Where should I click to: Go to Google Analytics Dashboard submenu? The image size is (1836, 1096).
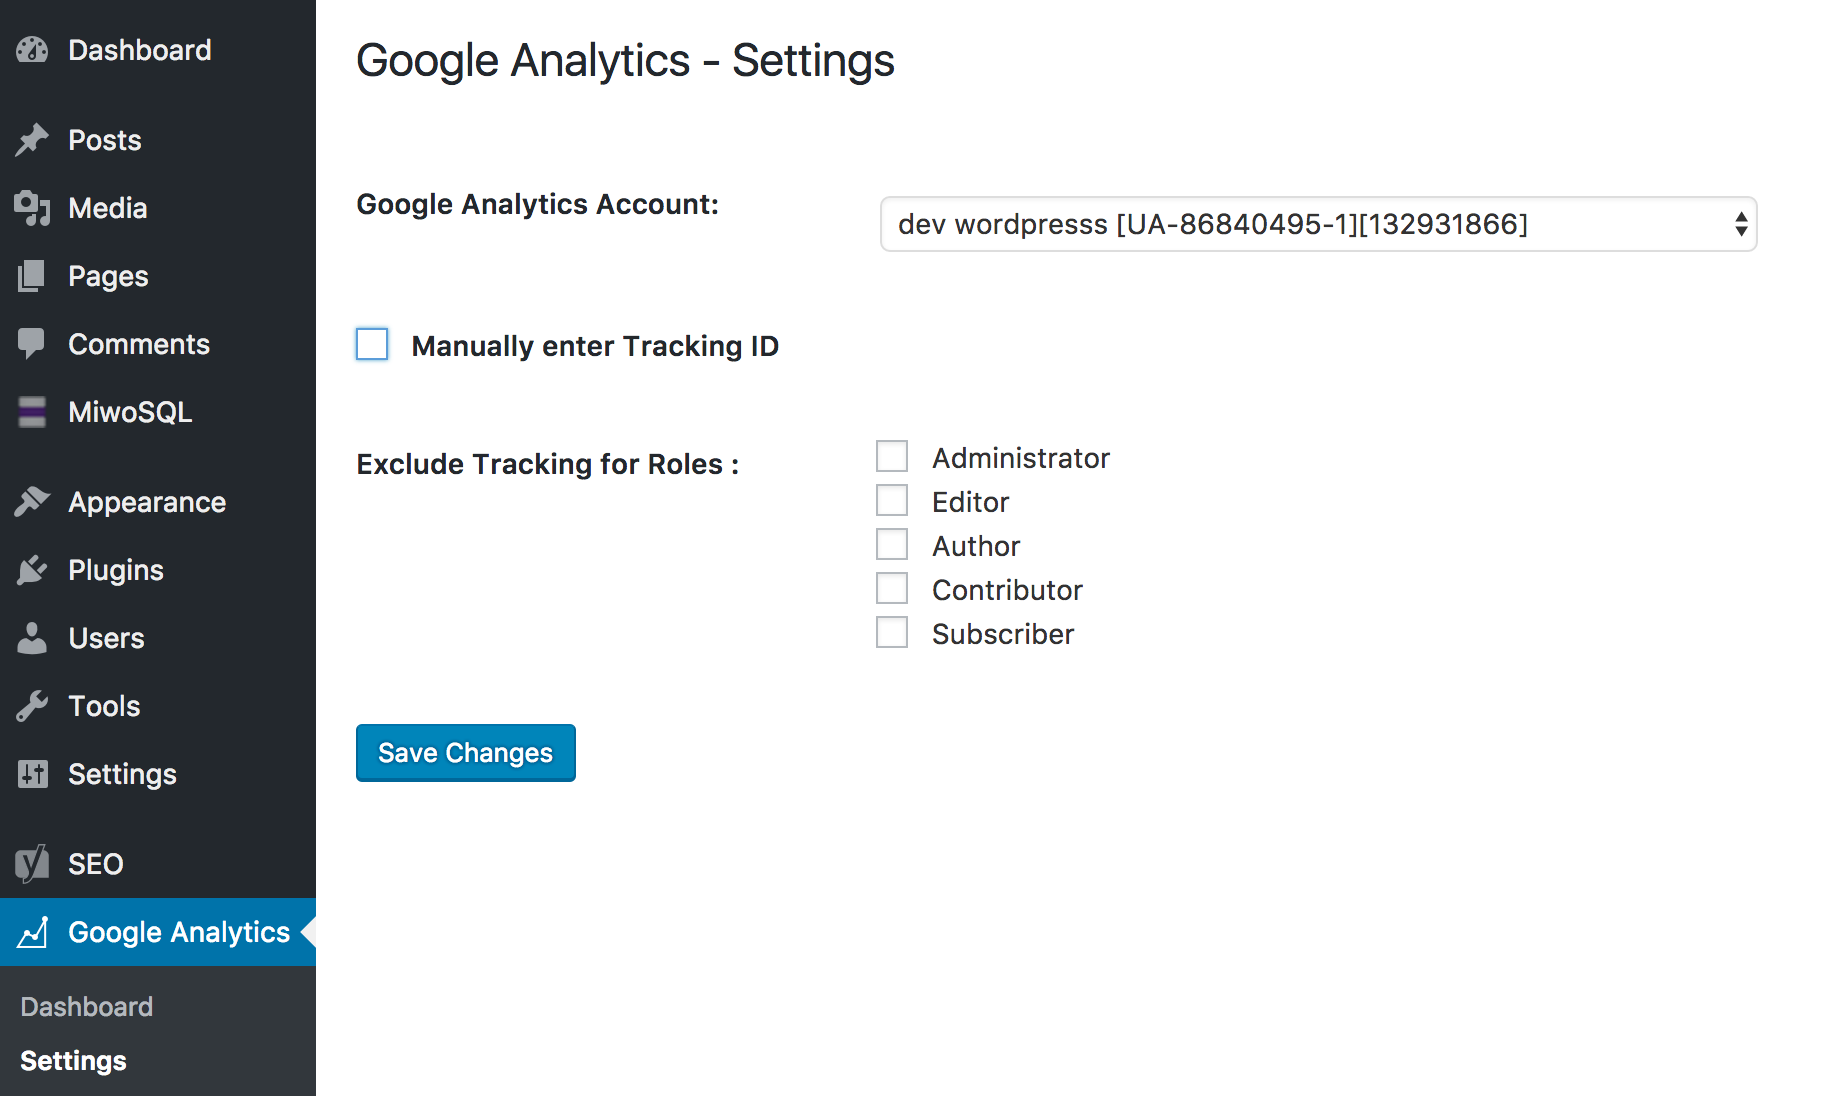pyautogui.click(x=87, y=1006)
